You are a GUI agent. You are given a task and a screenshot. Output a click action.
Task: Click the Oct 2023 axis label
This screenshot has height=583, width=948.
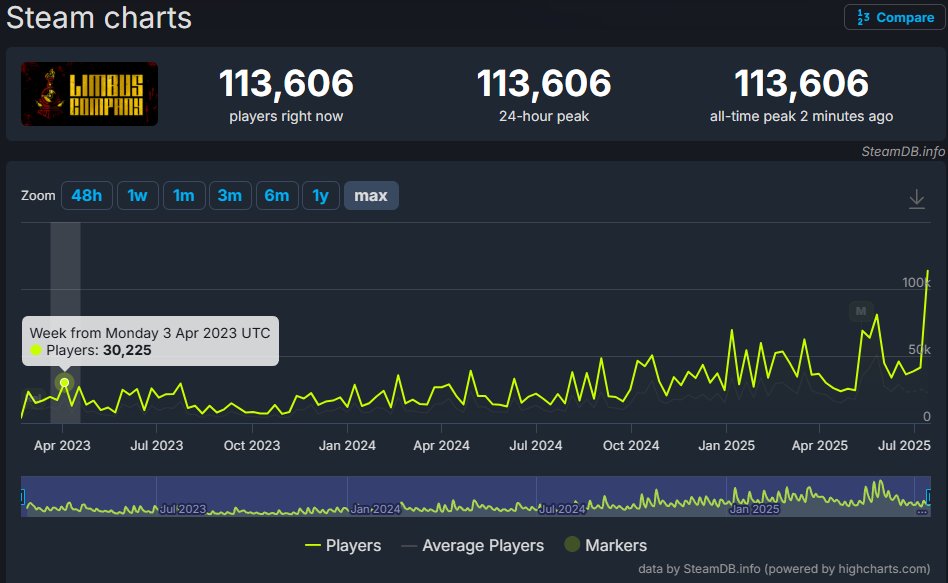click(x=252, y=446)
